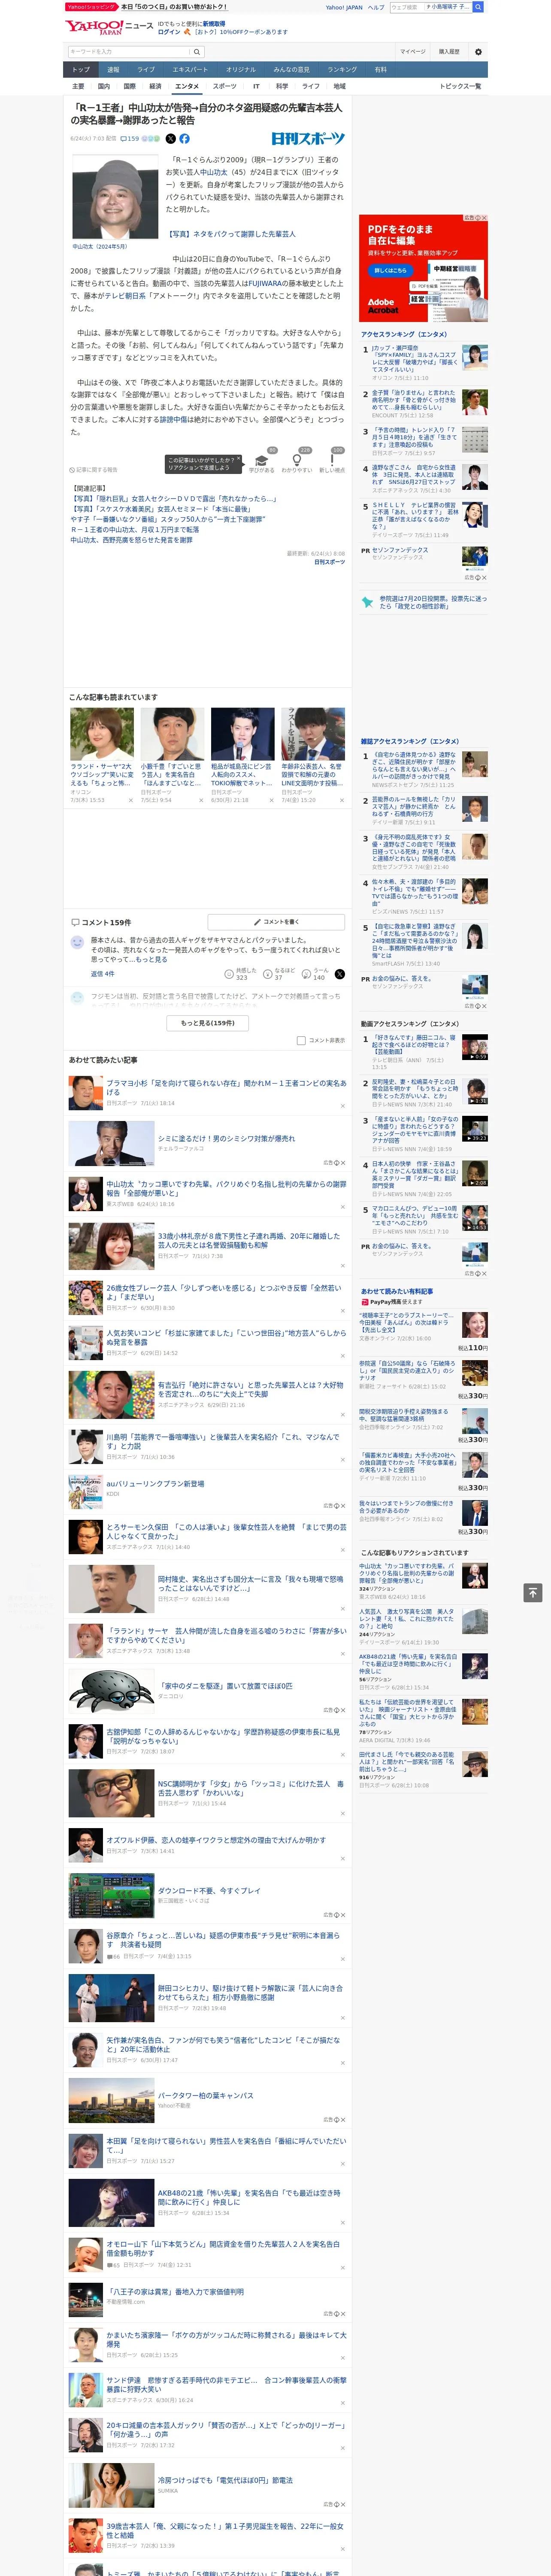Viewport: 551px width, 2576px height.
Task: Open the Rー1王者の中山功太、月収1万円まで転落 link
Action: (134, 529)
